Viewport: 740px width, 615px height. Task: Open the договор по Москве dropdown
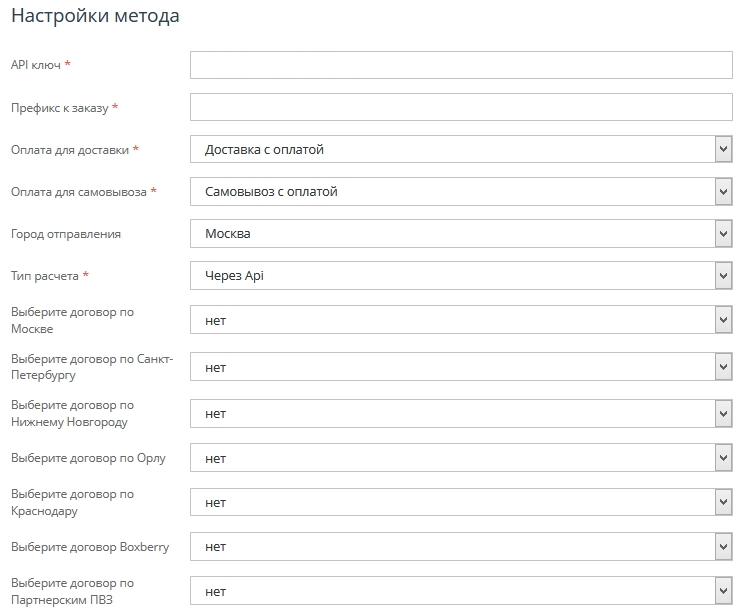(461, 320)
